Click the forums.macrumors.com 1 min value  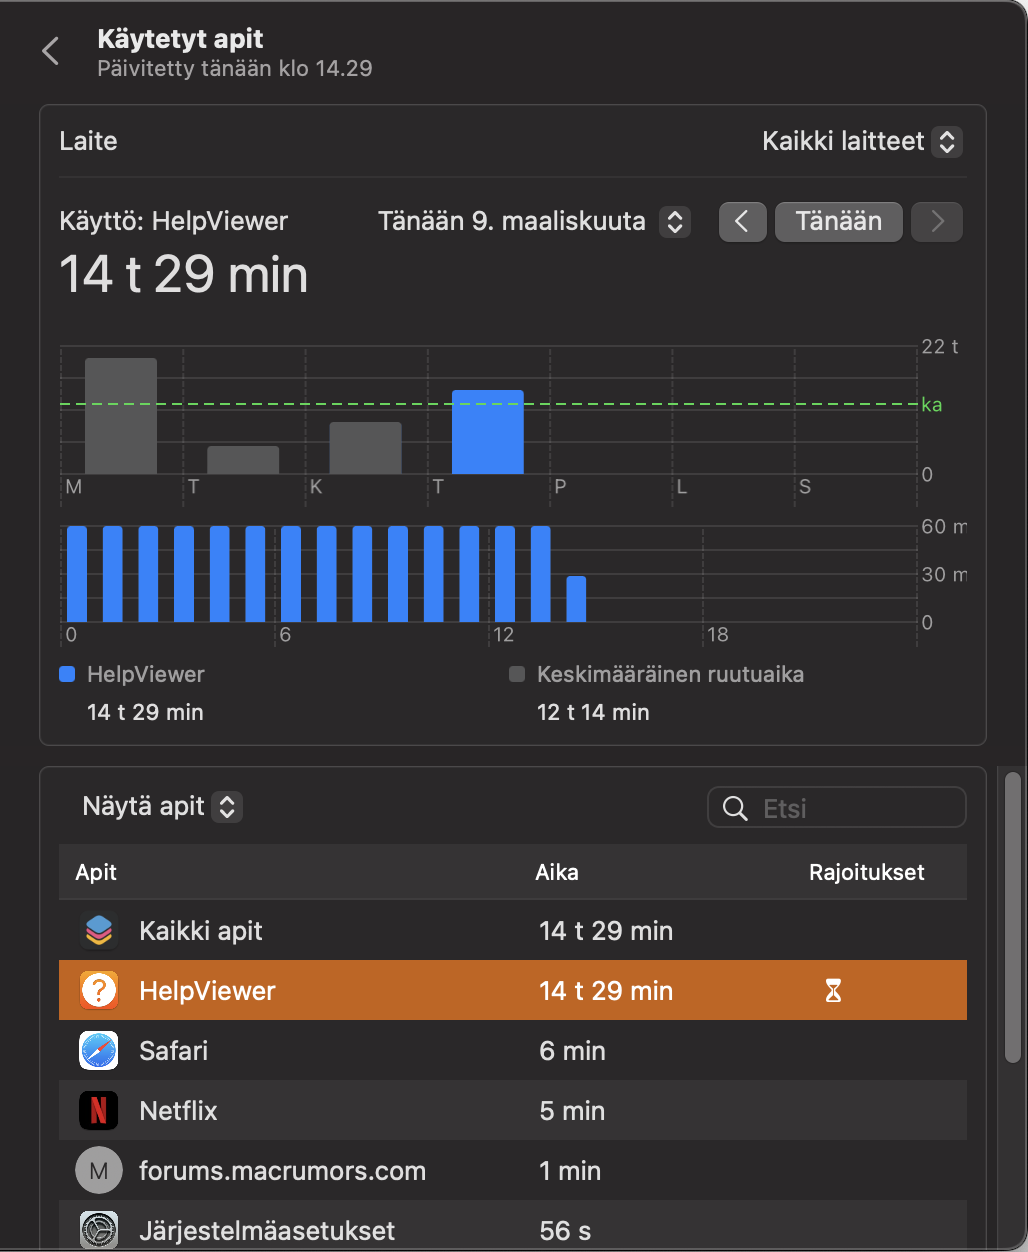tap(570, 1170)
